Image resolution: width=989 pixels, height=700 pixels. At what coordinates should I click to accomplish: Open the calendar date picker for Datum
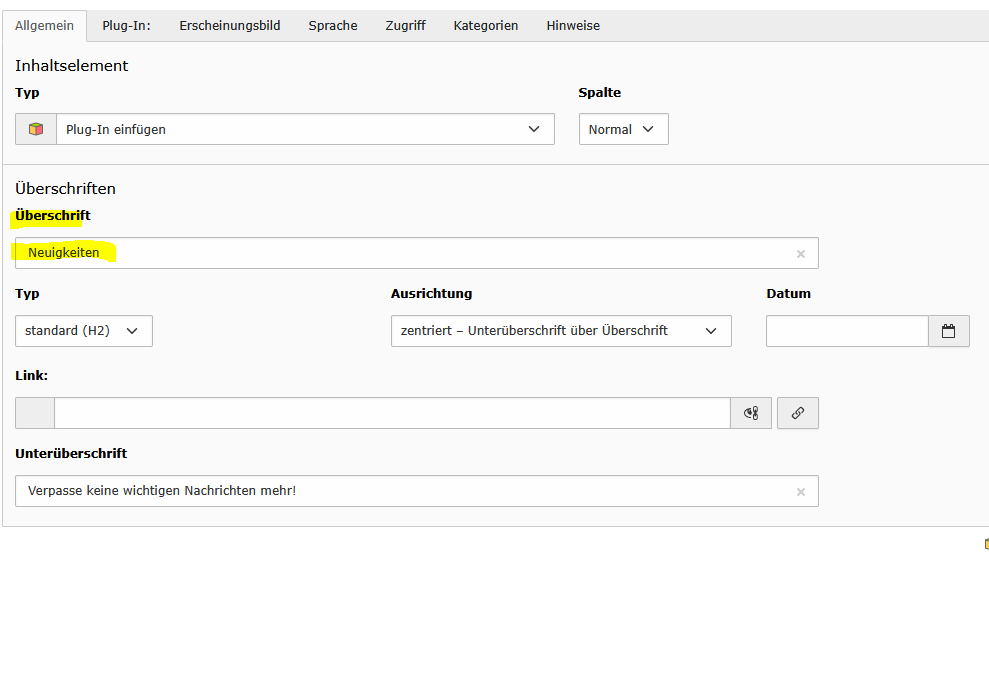(x=948, y=331)
